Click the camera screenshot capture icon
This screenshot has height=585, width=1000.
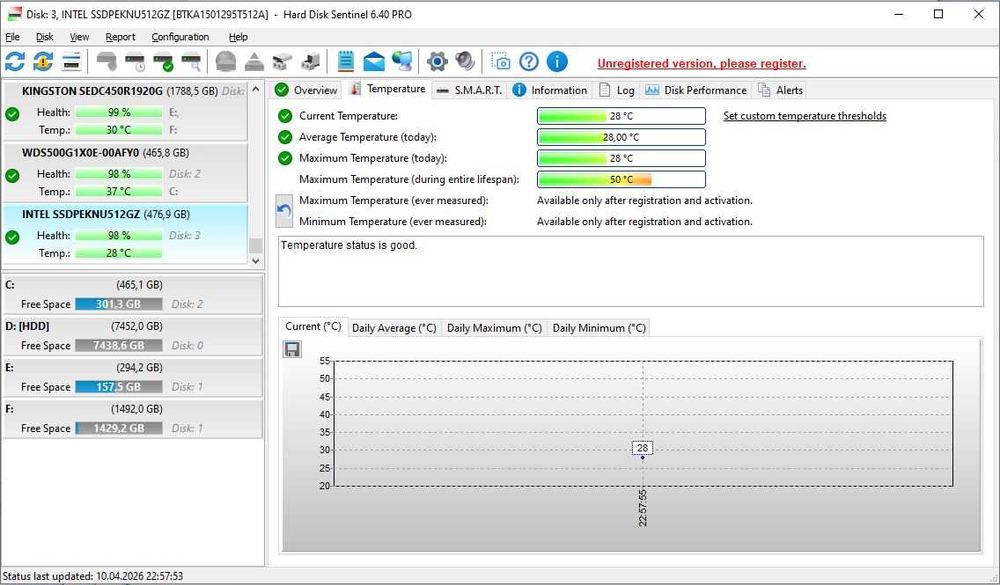501,62
